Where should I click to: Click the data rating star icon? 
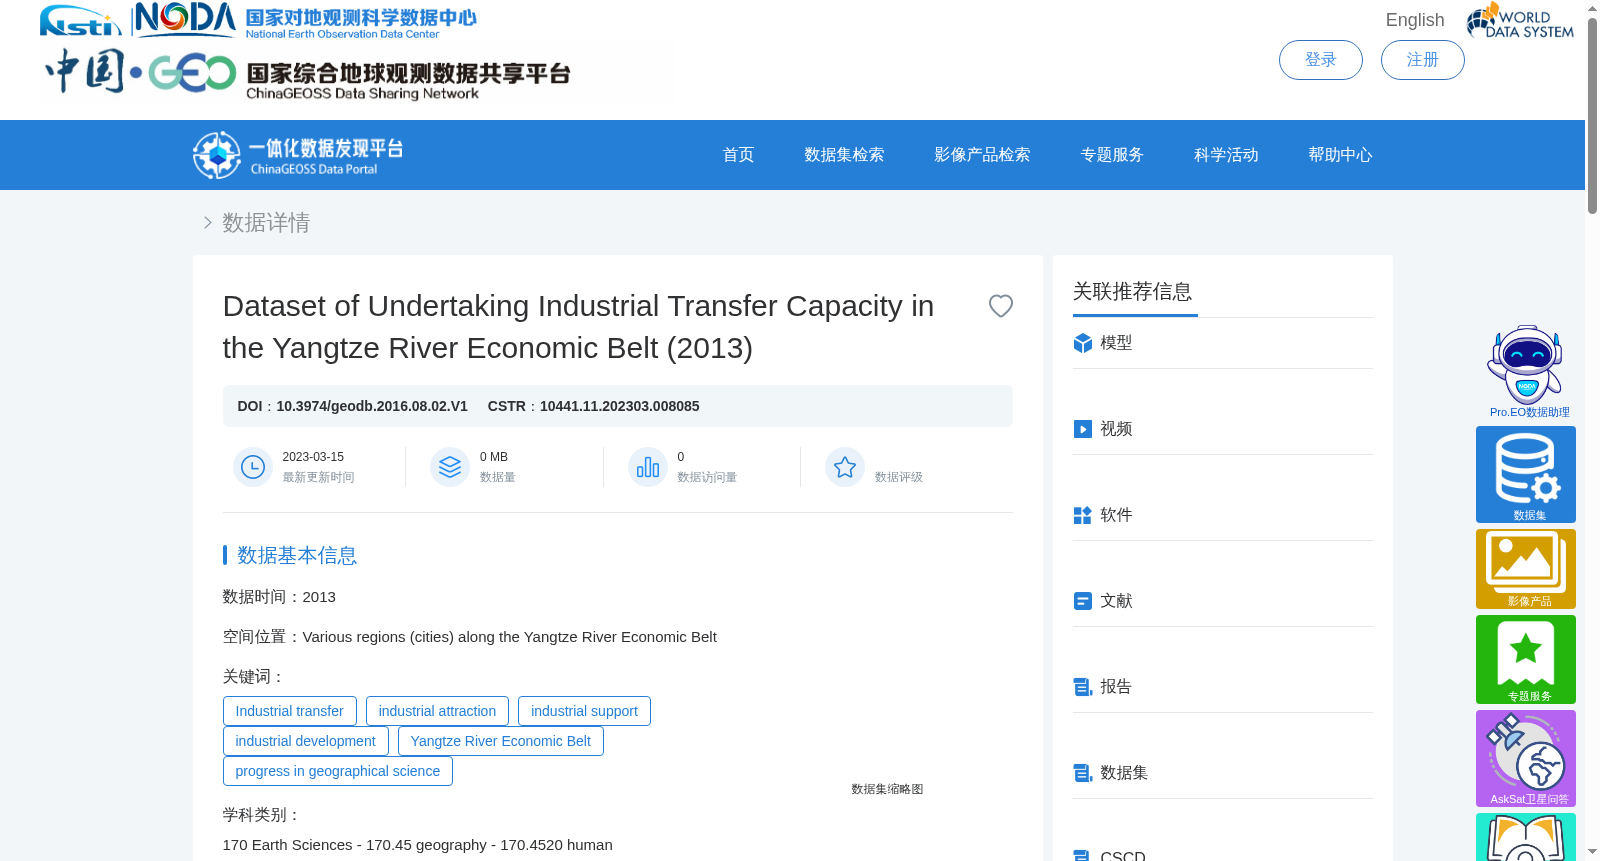point(845,467)
